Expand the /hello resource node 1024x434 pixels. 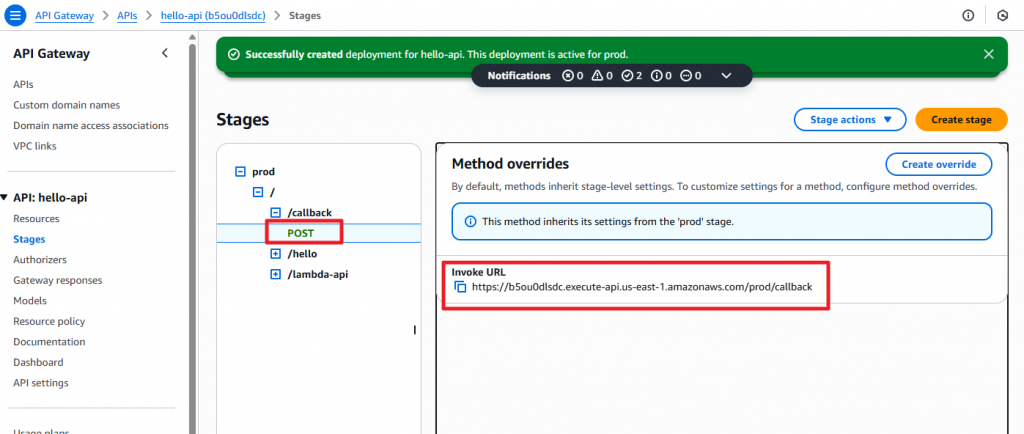tap(275, 254)
